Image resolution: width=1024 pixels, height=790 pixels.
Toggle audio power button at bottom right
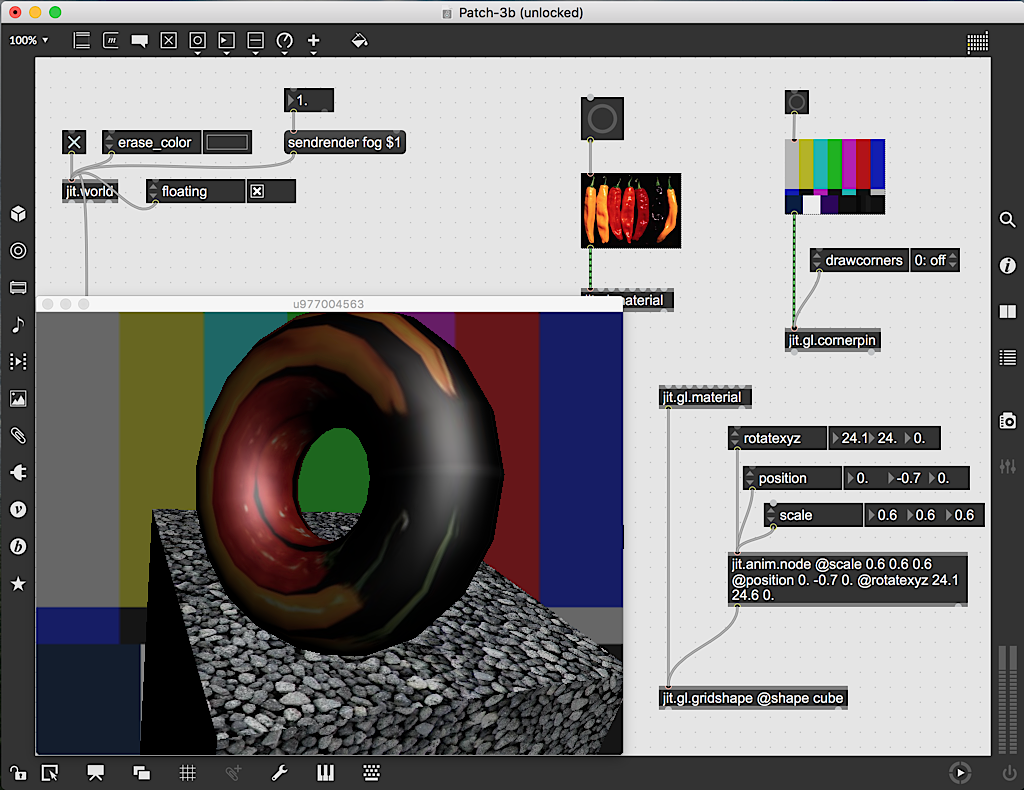[1009, 773]
